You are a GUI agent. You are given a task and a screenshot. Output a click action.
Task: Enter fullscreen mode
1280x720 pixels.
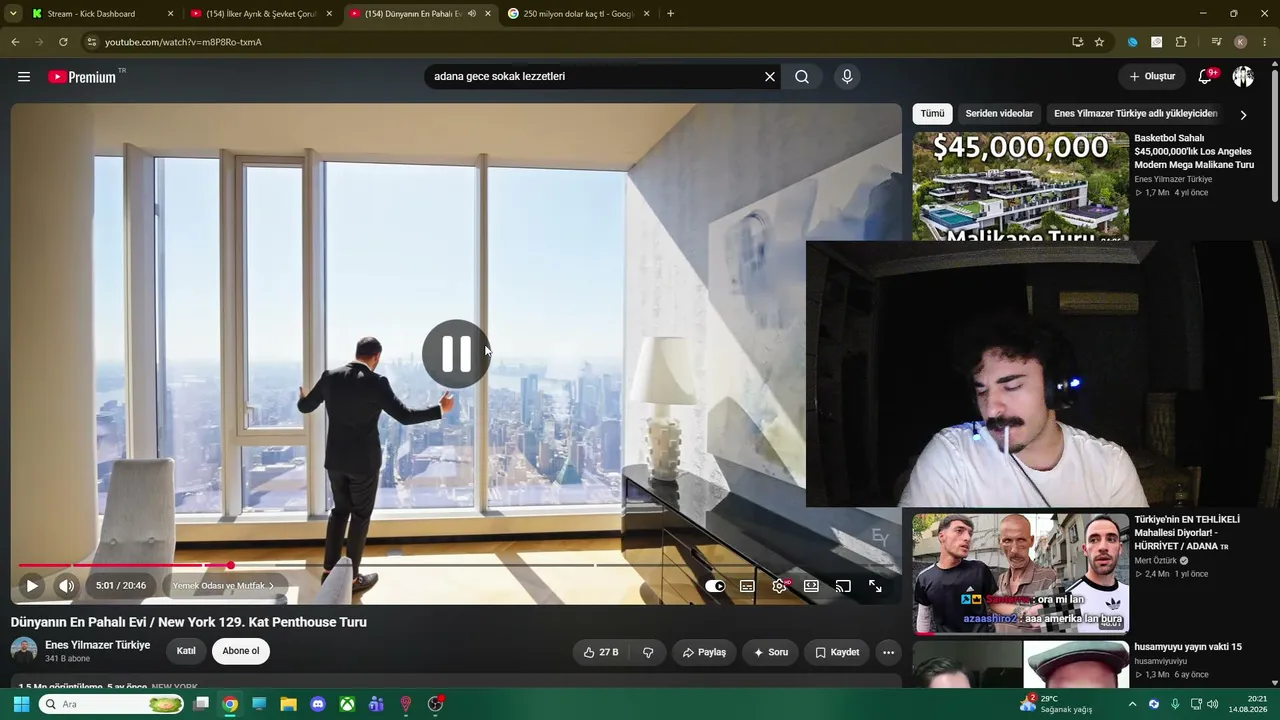[x=875, y=586]
